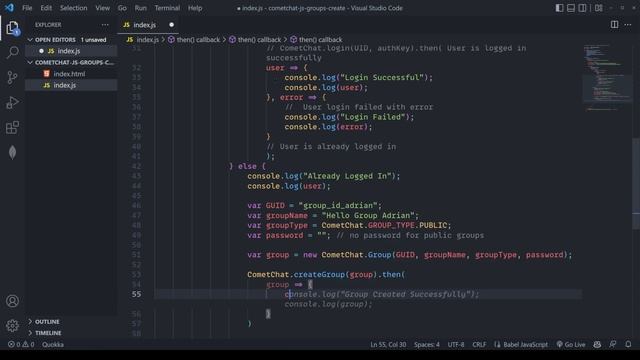Click line number 55 in gutter

pyautogui.click(x=136, y=294)
